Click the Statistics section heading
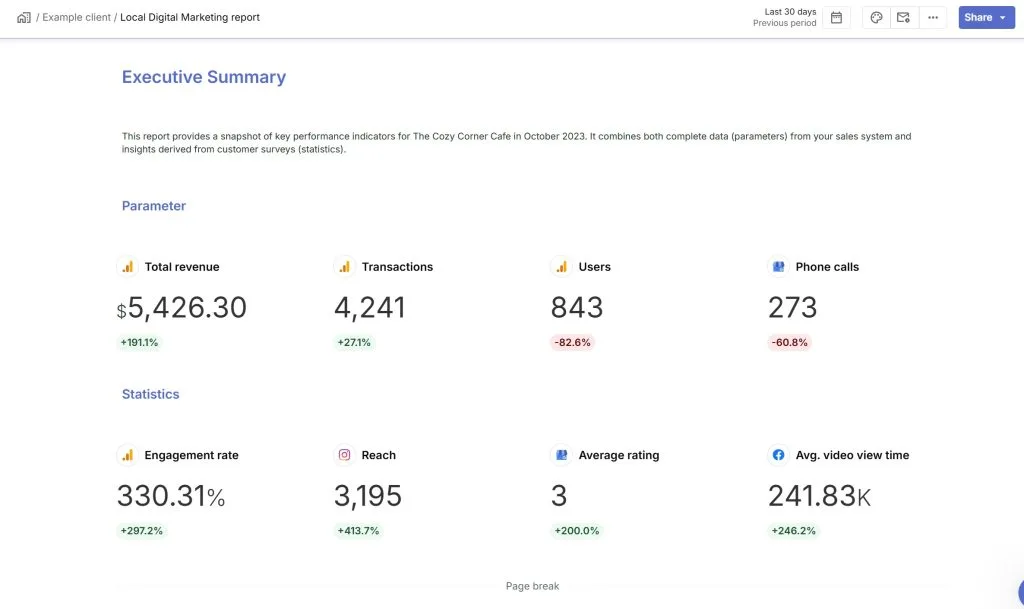Viewport: 1024px width, 609px height. click(x=150, y=394)
